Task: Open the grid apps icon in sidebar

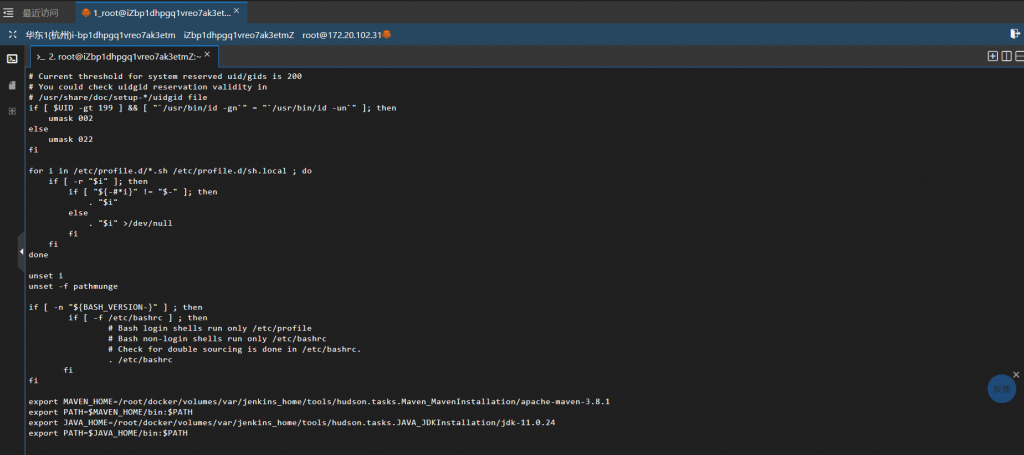Action: [x=12, y=110]
